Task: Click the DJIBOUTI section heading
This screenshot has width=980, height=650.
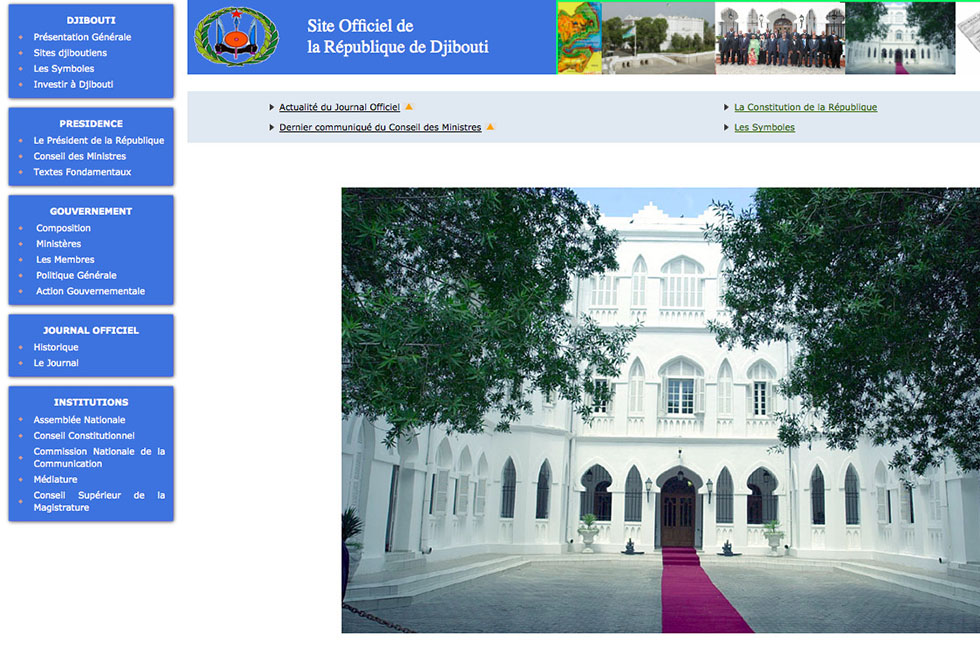Action: pyautogui.click(x=91, y=20)
